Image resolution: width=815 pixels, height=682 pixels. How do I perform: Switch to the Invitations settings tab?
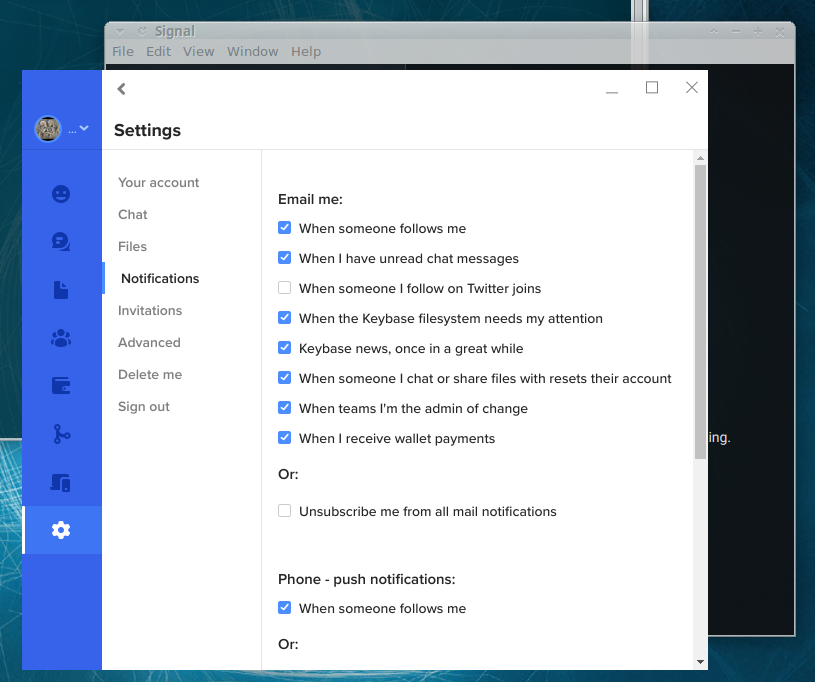click(149, 310)
